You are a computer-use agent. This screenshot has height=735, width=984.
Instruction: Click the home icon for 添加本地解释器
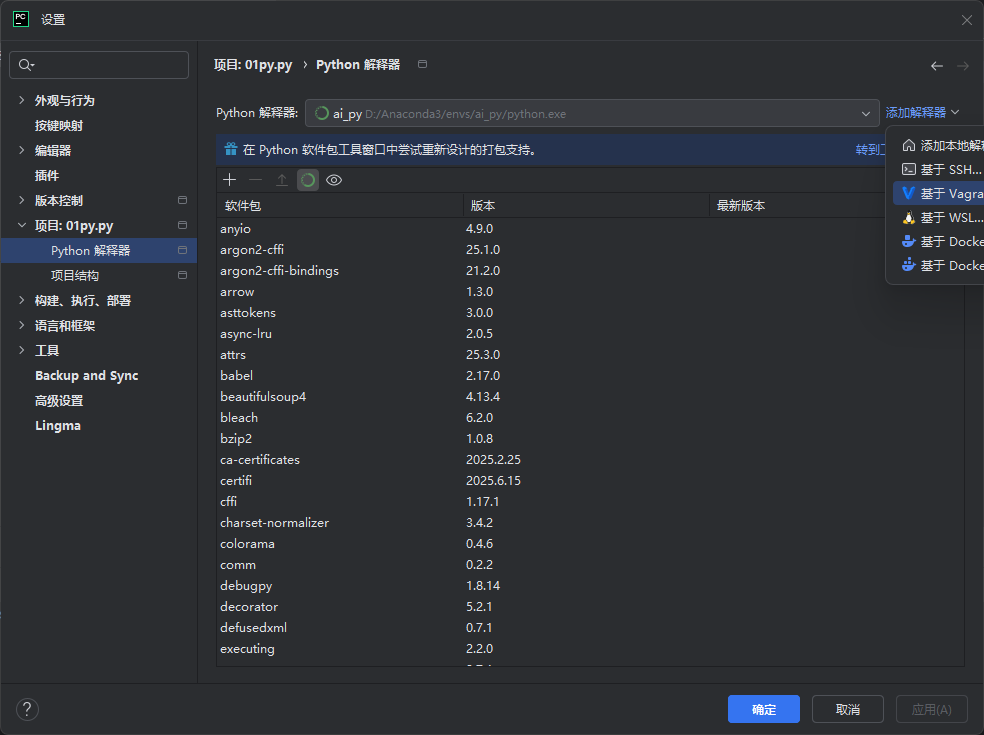click(x=908, y=146)
